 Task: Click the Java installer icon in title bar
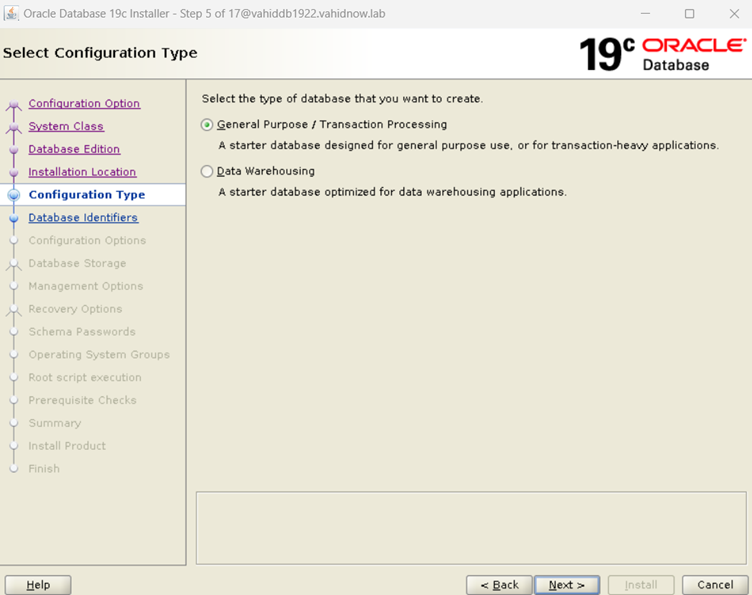point(12,14)
